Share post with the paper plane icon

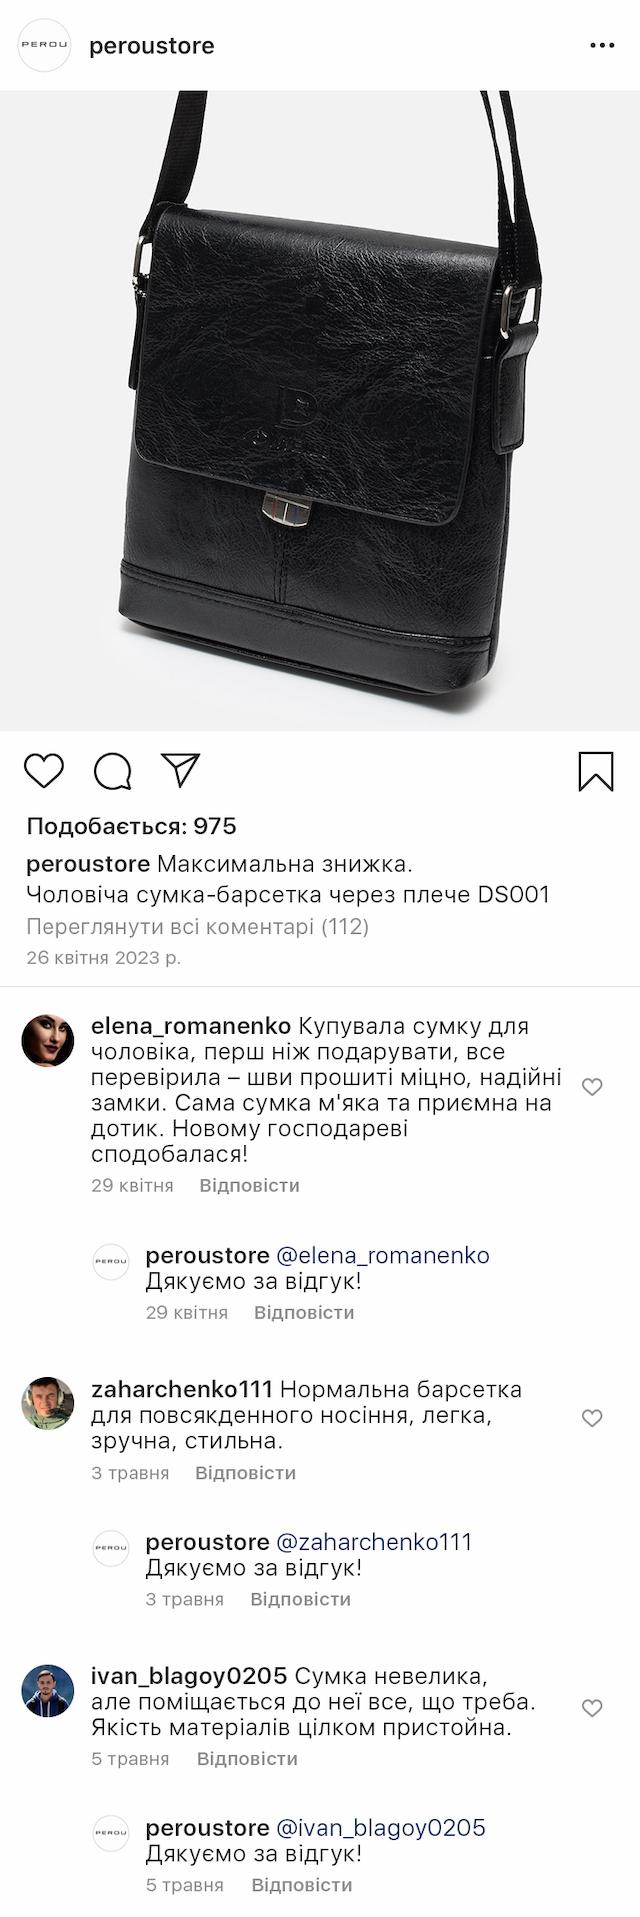[181, 770]
